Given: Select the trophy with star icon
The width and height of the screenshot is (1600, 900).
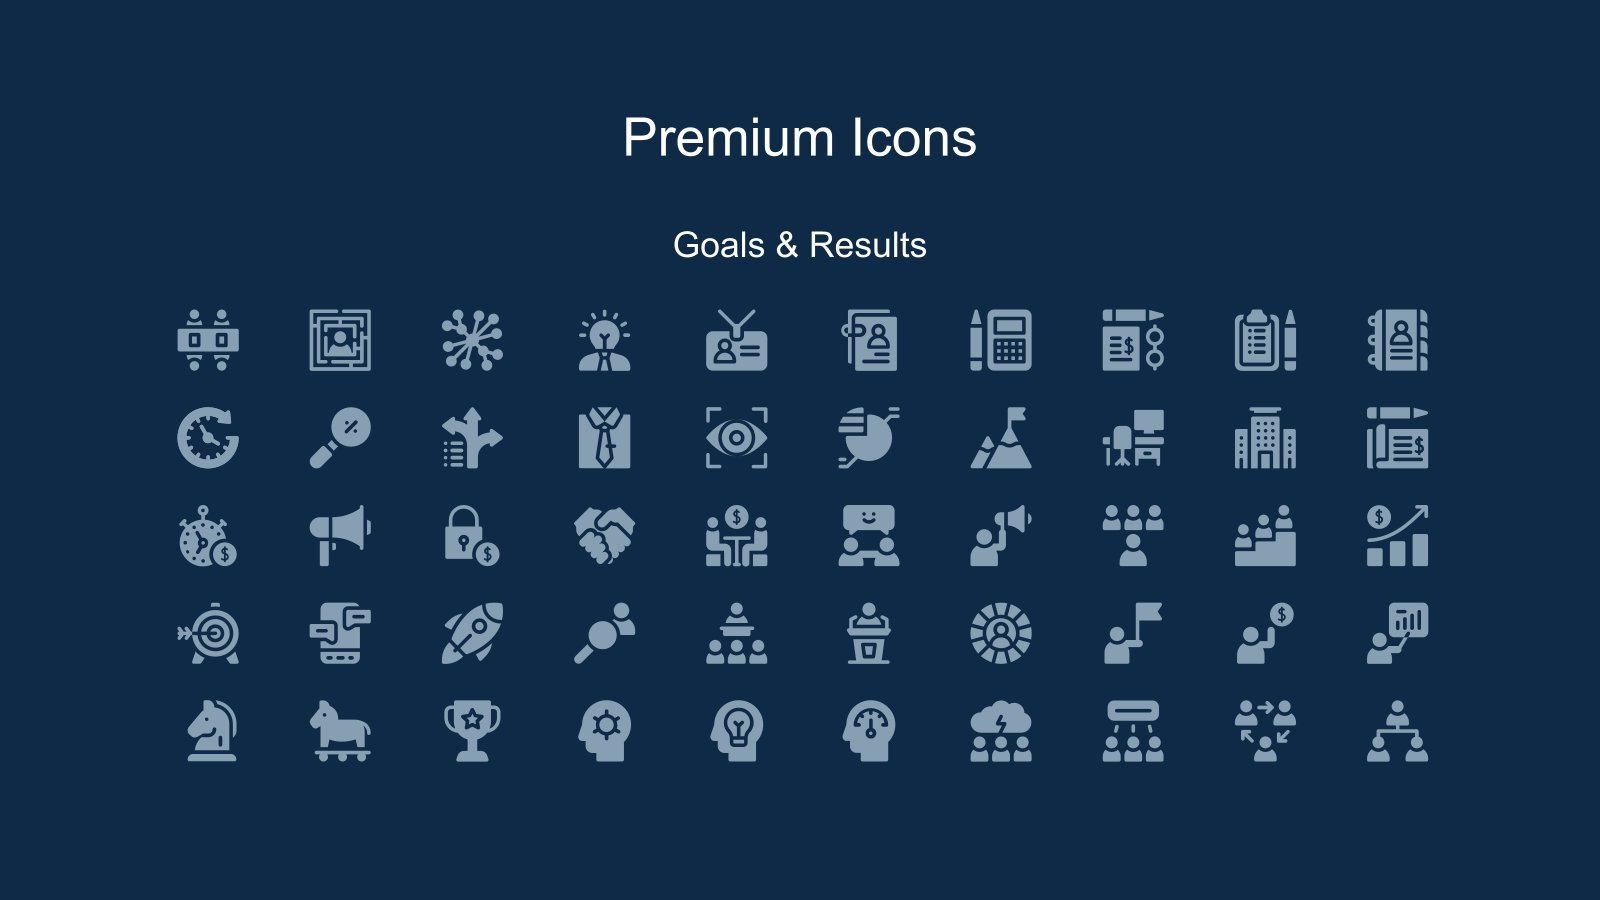Looking at the screenshot, I should [472, 730].
